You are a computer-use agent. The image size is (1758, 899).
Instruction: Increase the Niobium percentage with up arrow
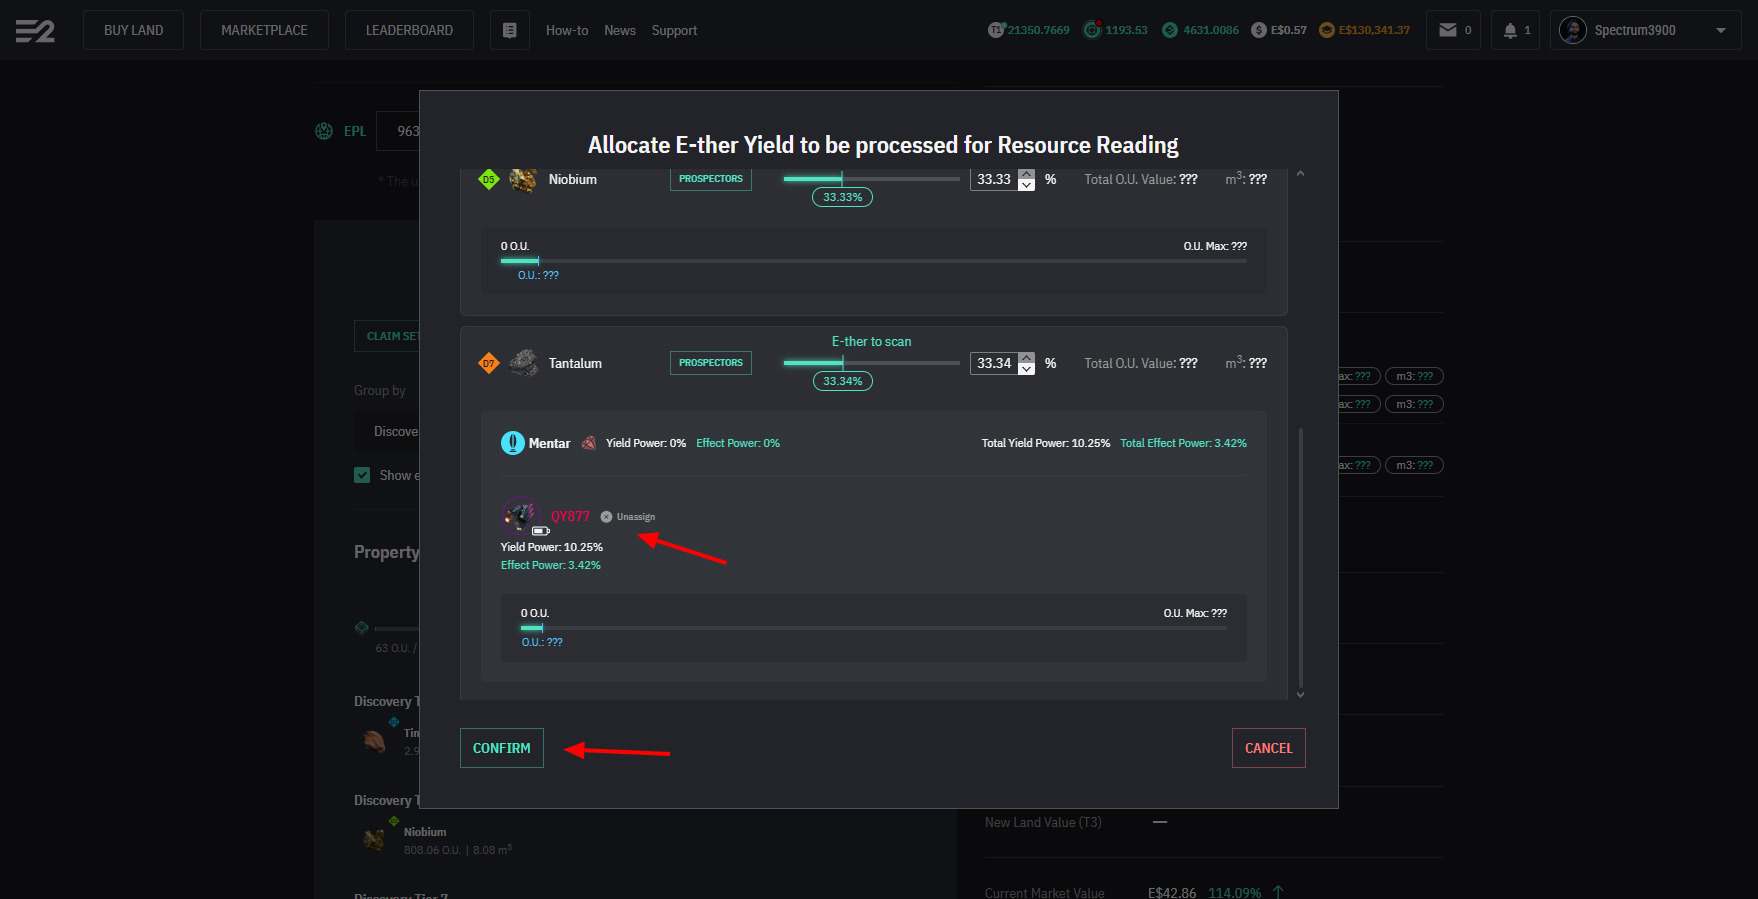point(1027,174)
